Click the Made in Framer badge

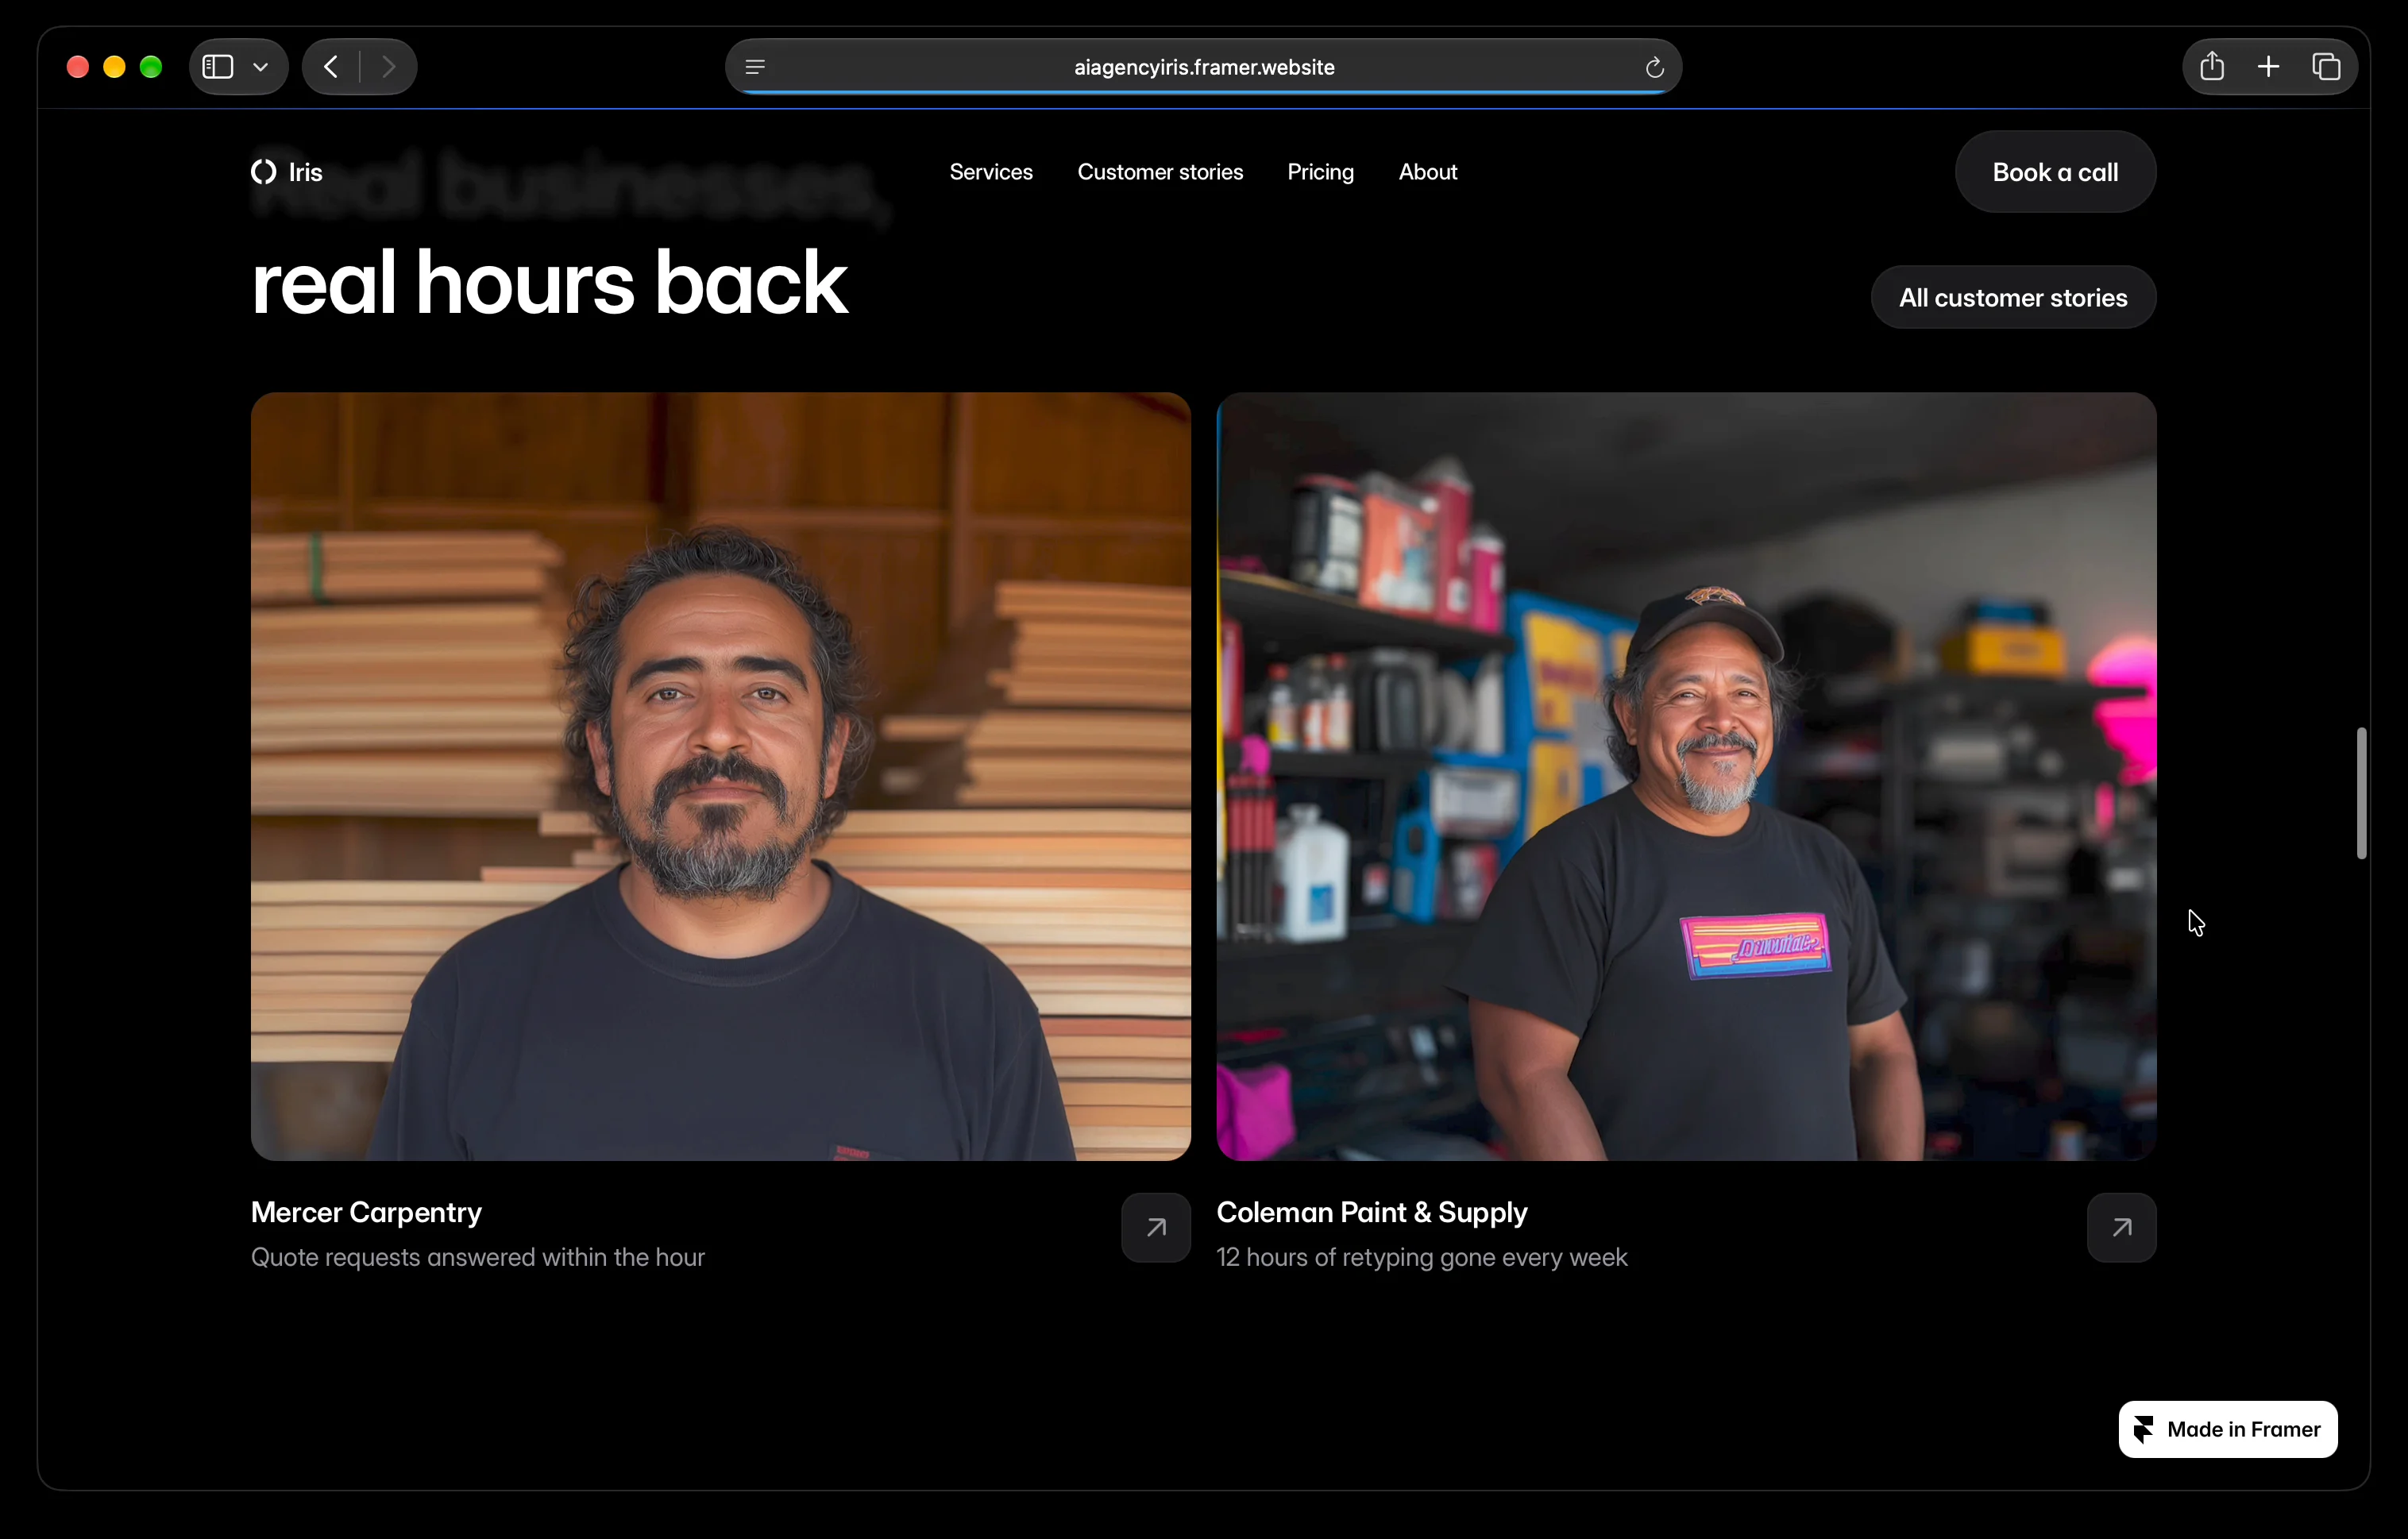(x=2228, y=1429)
